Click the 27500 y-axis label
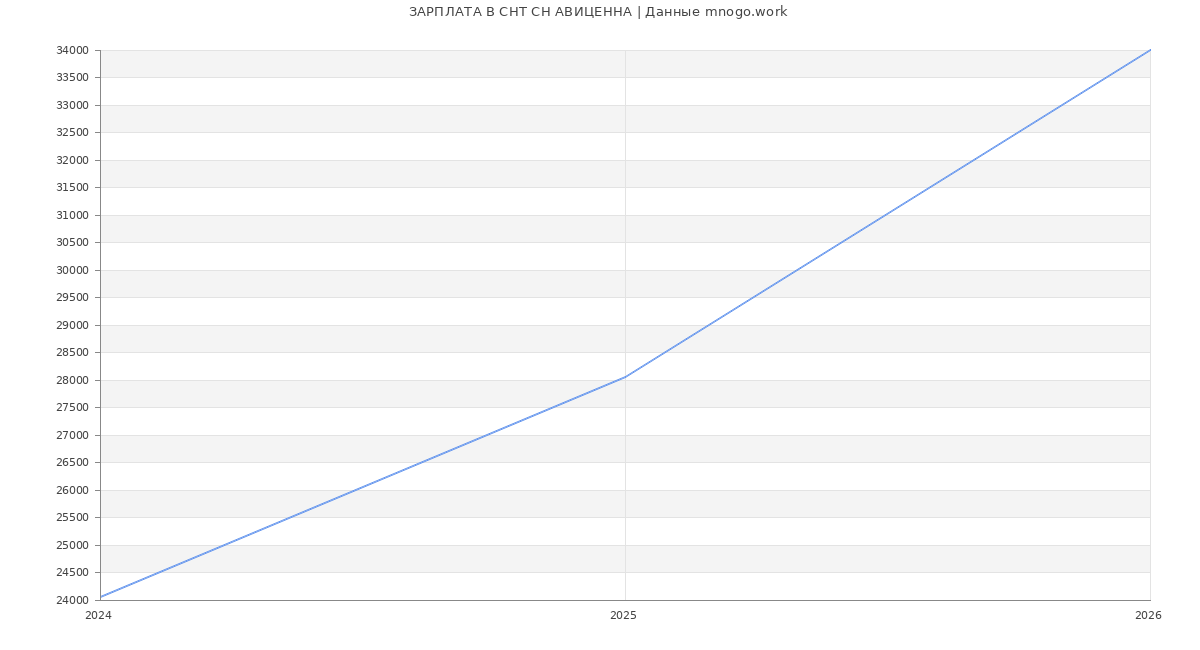The image size is (1200, 650). point(72,408)
